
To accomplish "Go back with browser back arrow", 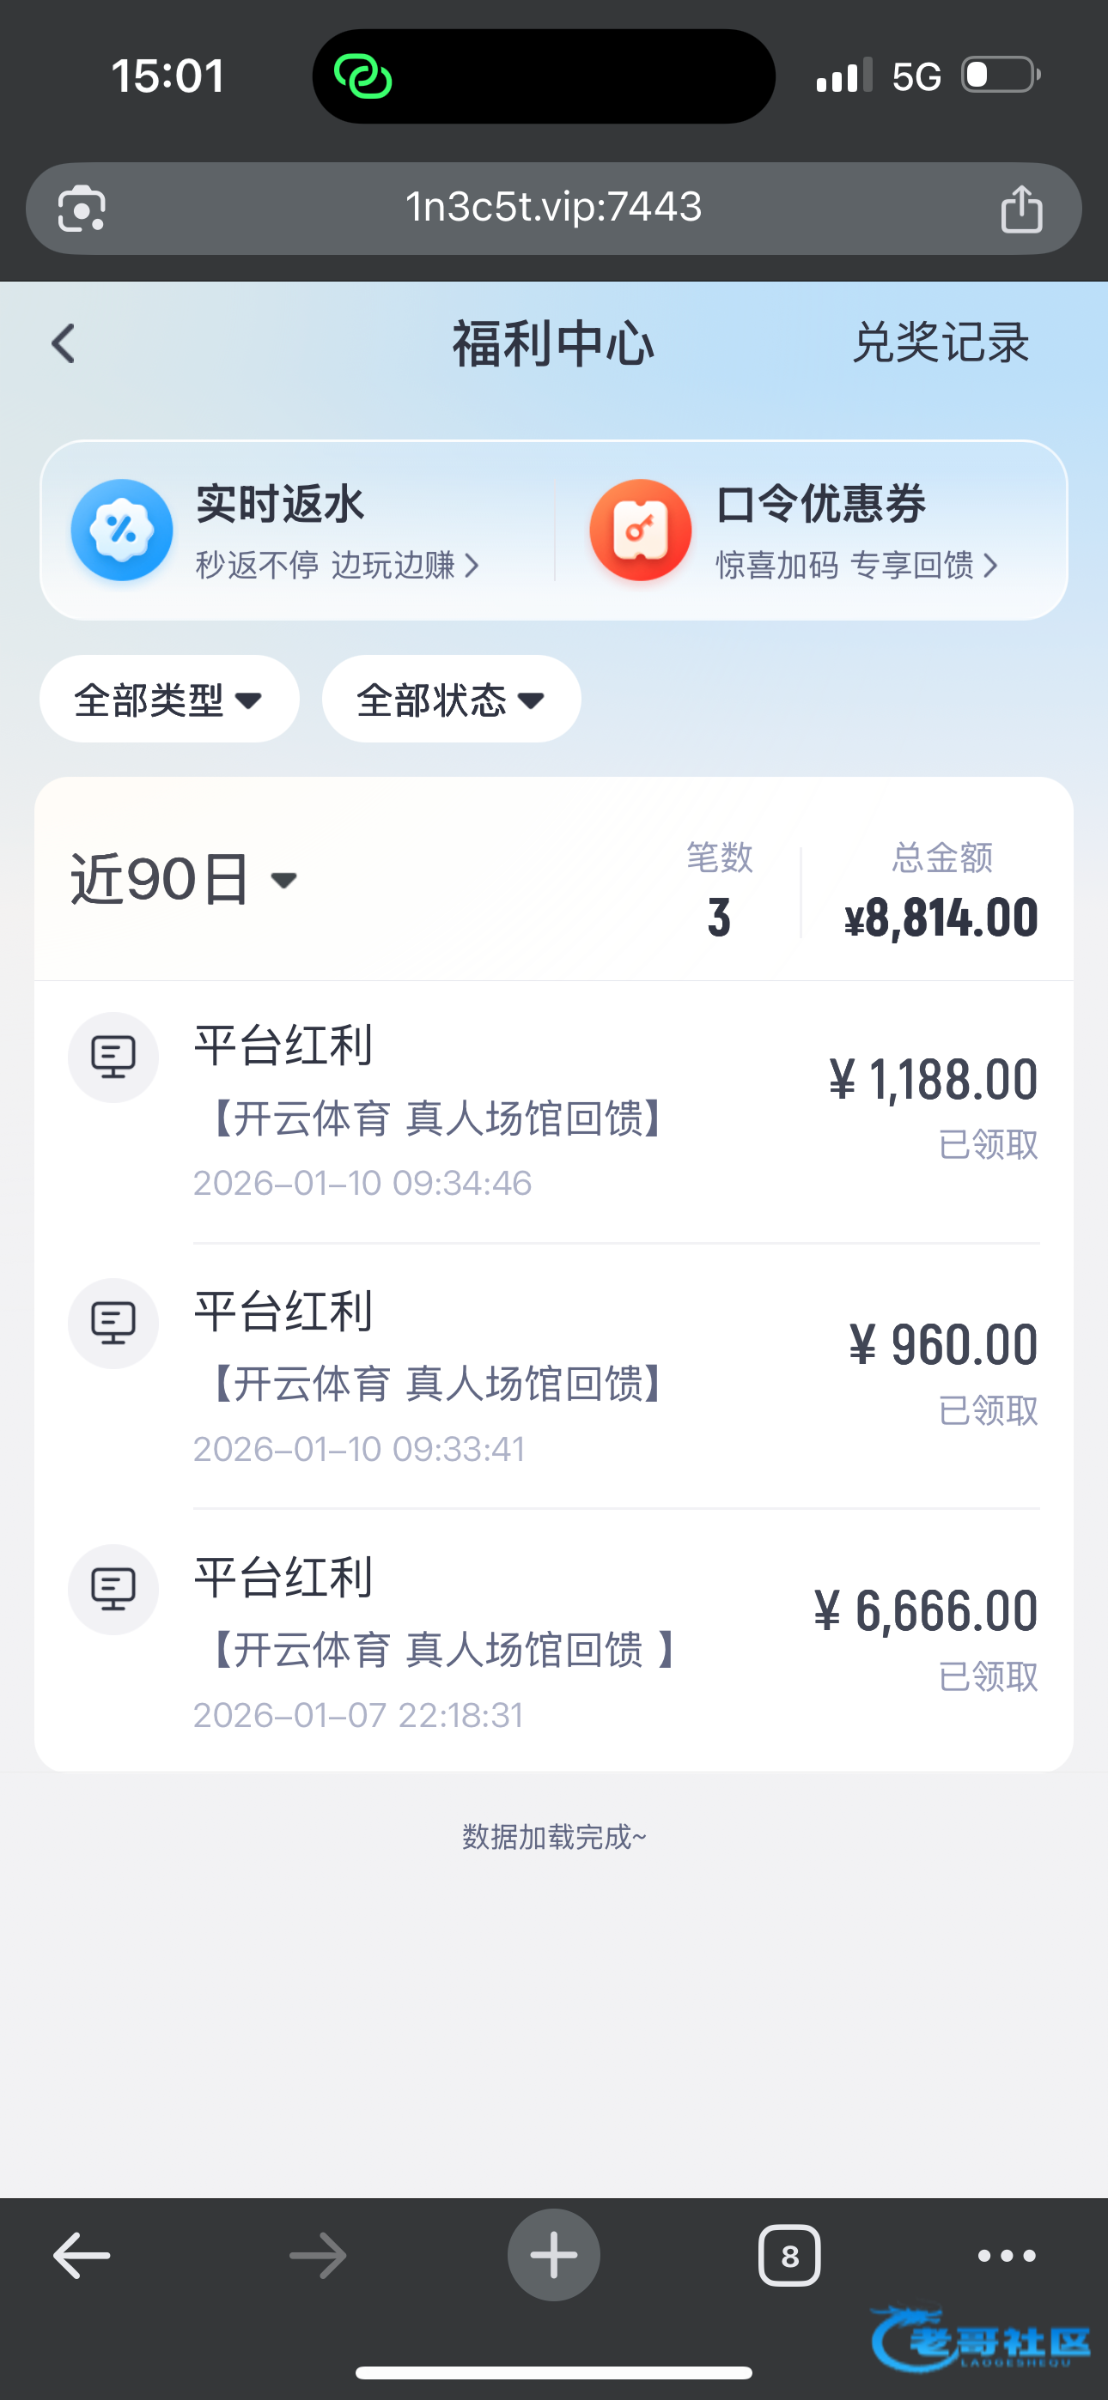I will [82, 2256].
